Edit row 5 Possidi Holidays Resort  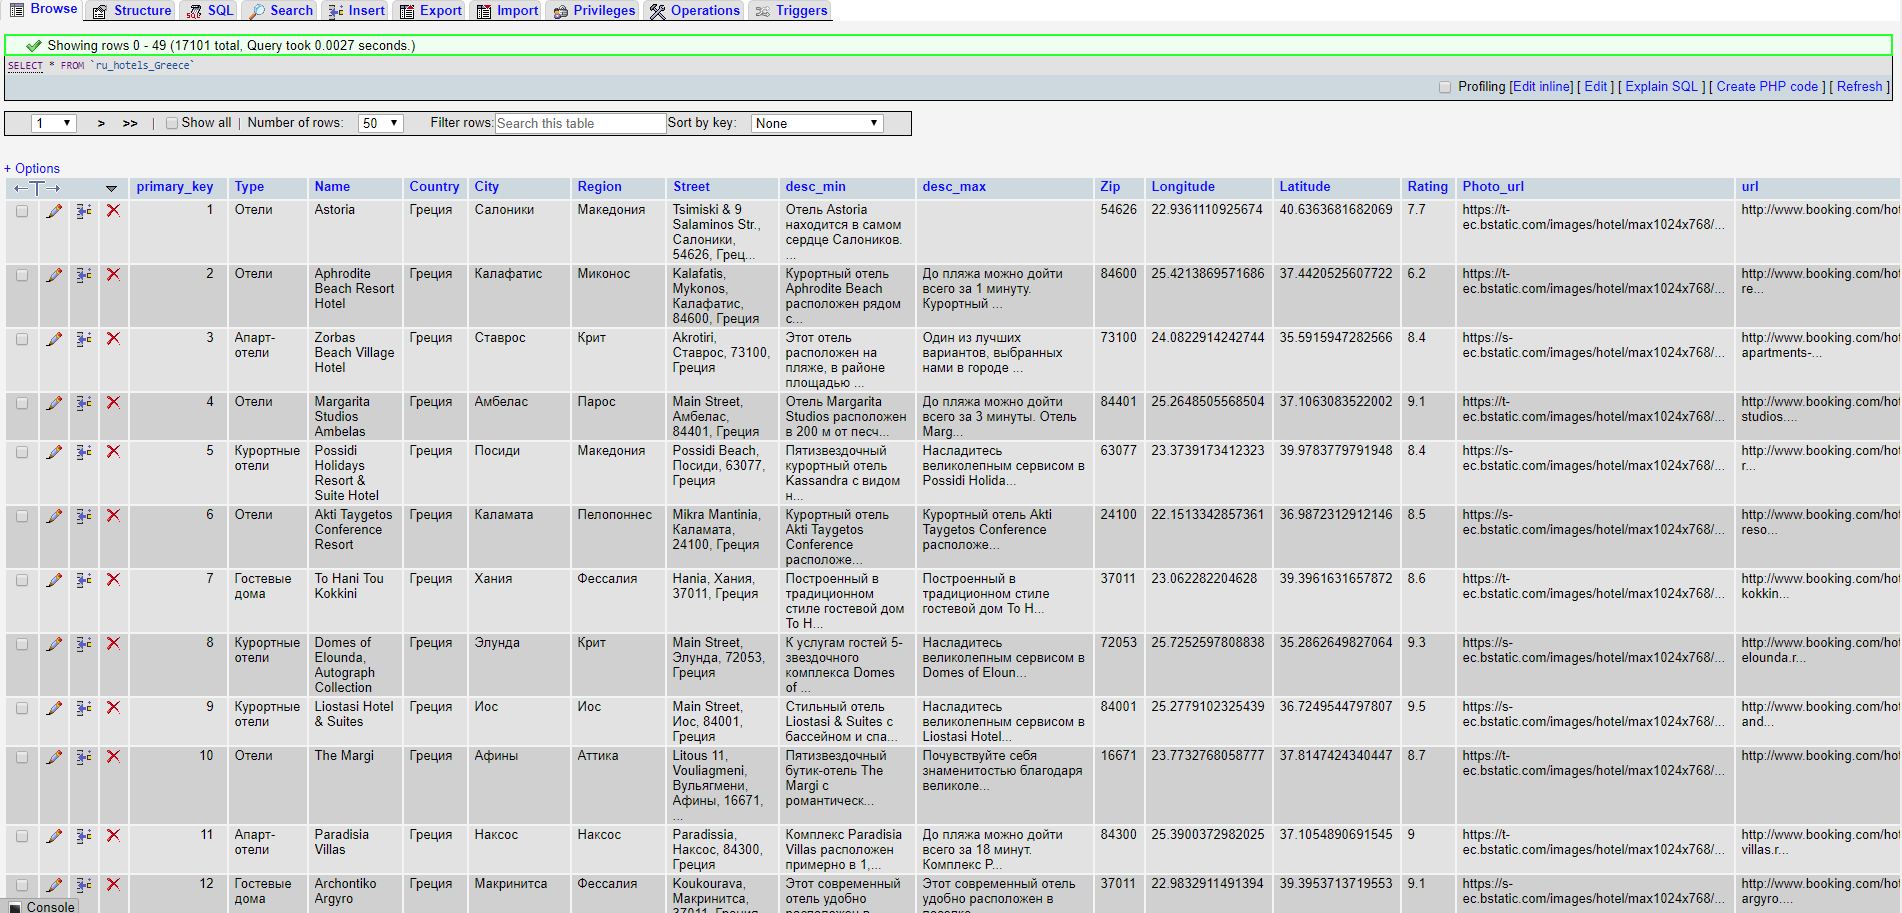click(54, 452)
